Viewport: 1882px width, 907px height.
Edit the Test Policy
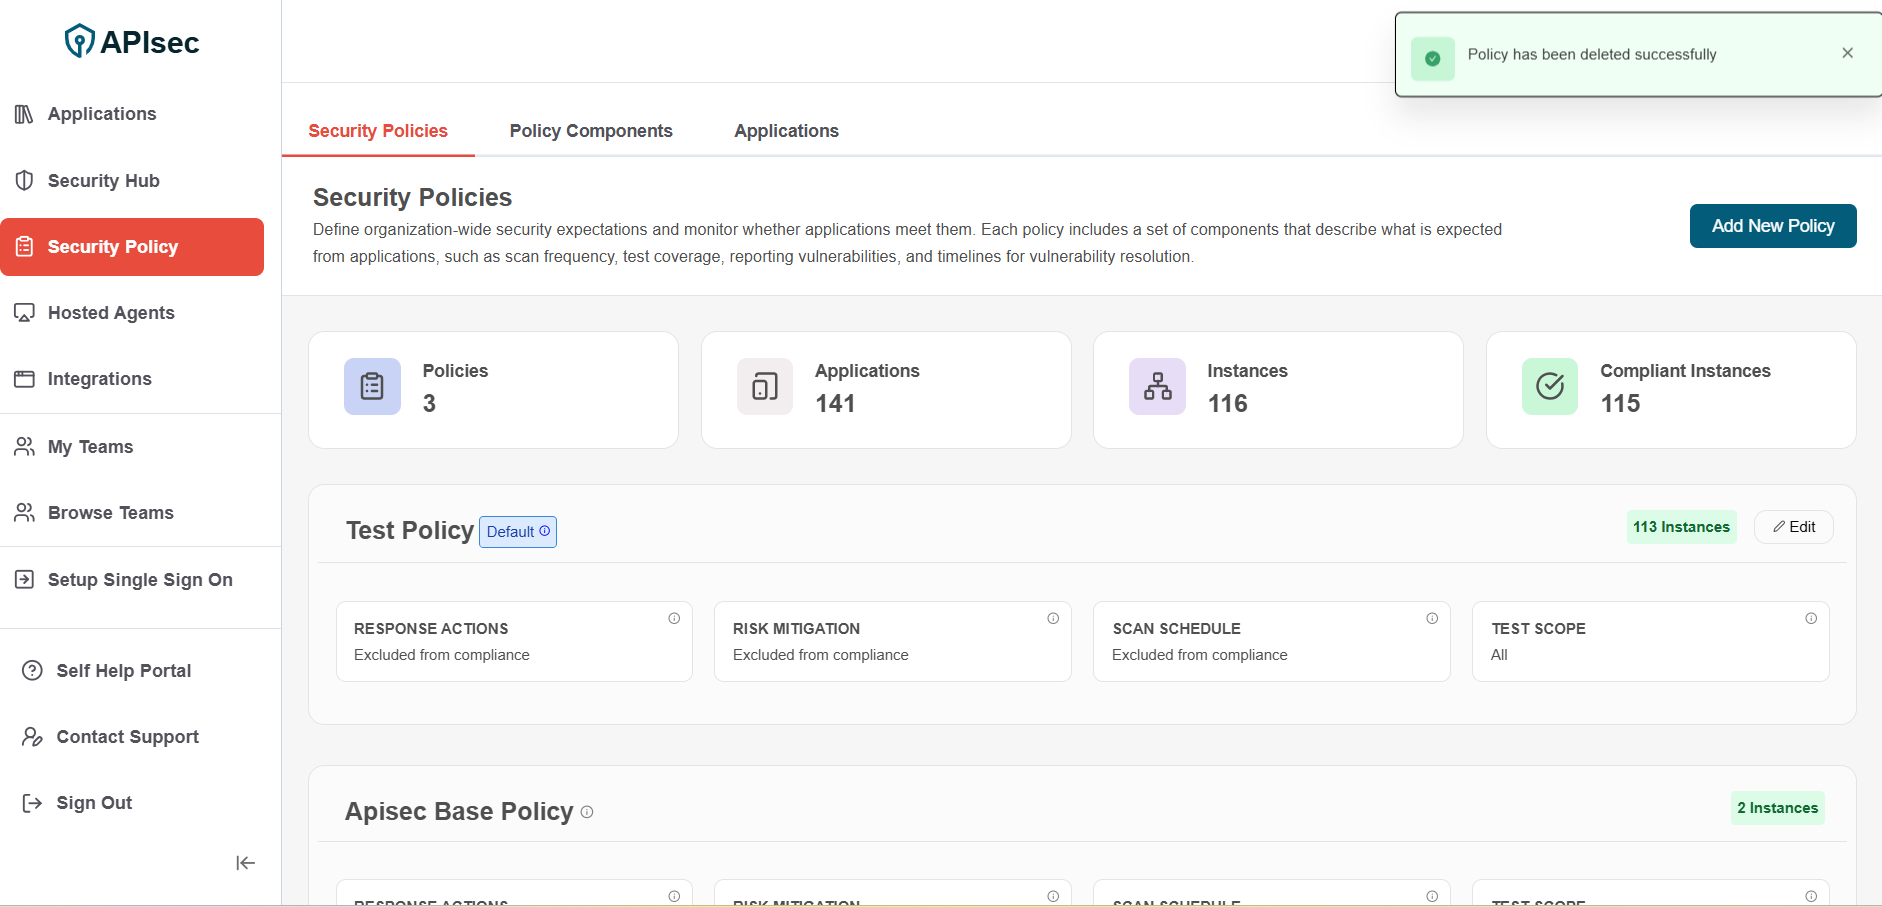tap(1793, 527)
